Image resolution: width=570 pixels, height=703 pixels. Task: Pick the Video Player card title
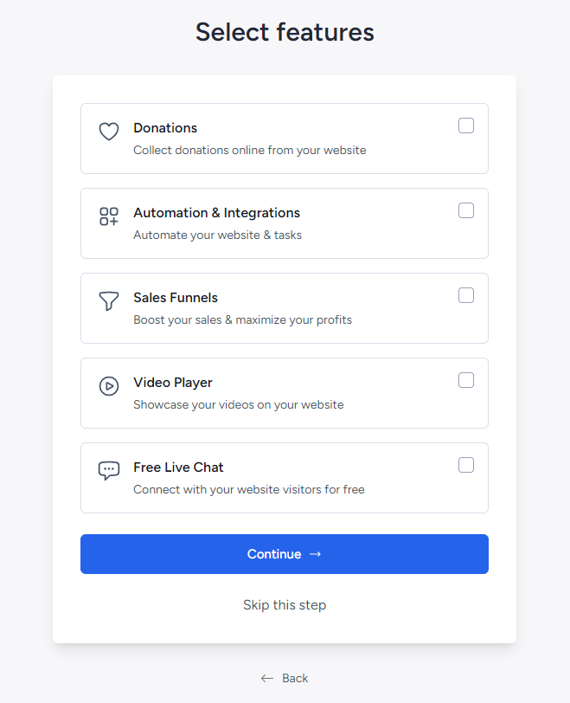click(x=173, y=383)
